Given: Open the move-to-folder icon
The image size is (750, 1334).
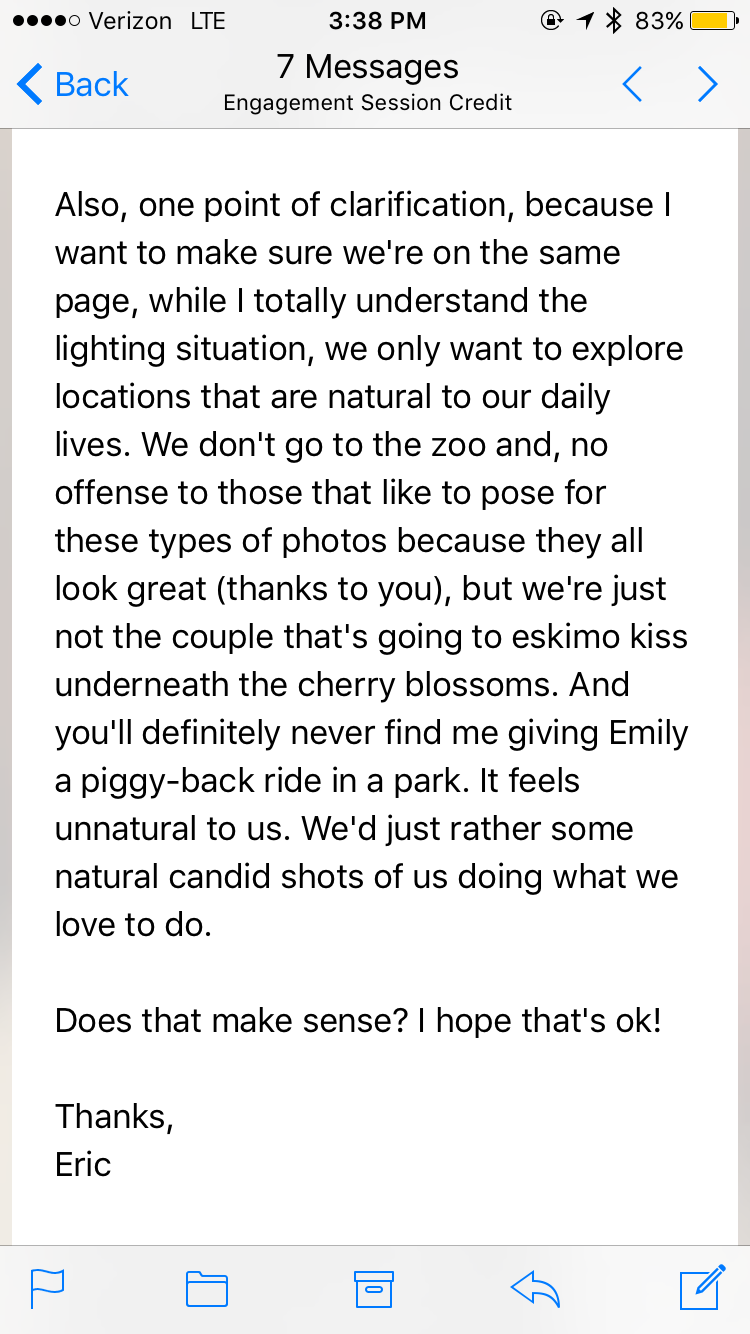Looking at the screenshot, I should pyautogui.click(x=207, y=1288).
